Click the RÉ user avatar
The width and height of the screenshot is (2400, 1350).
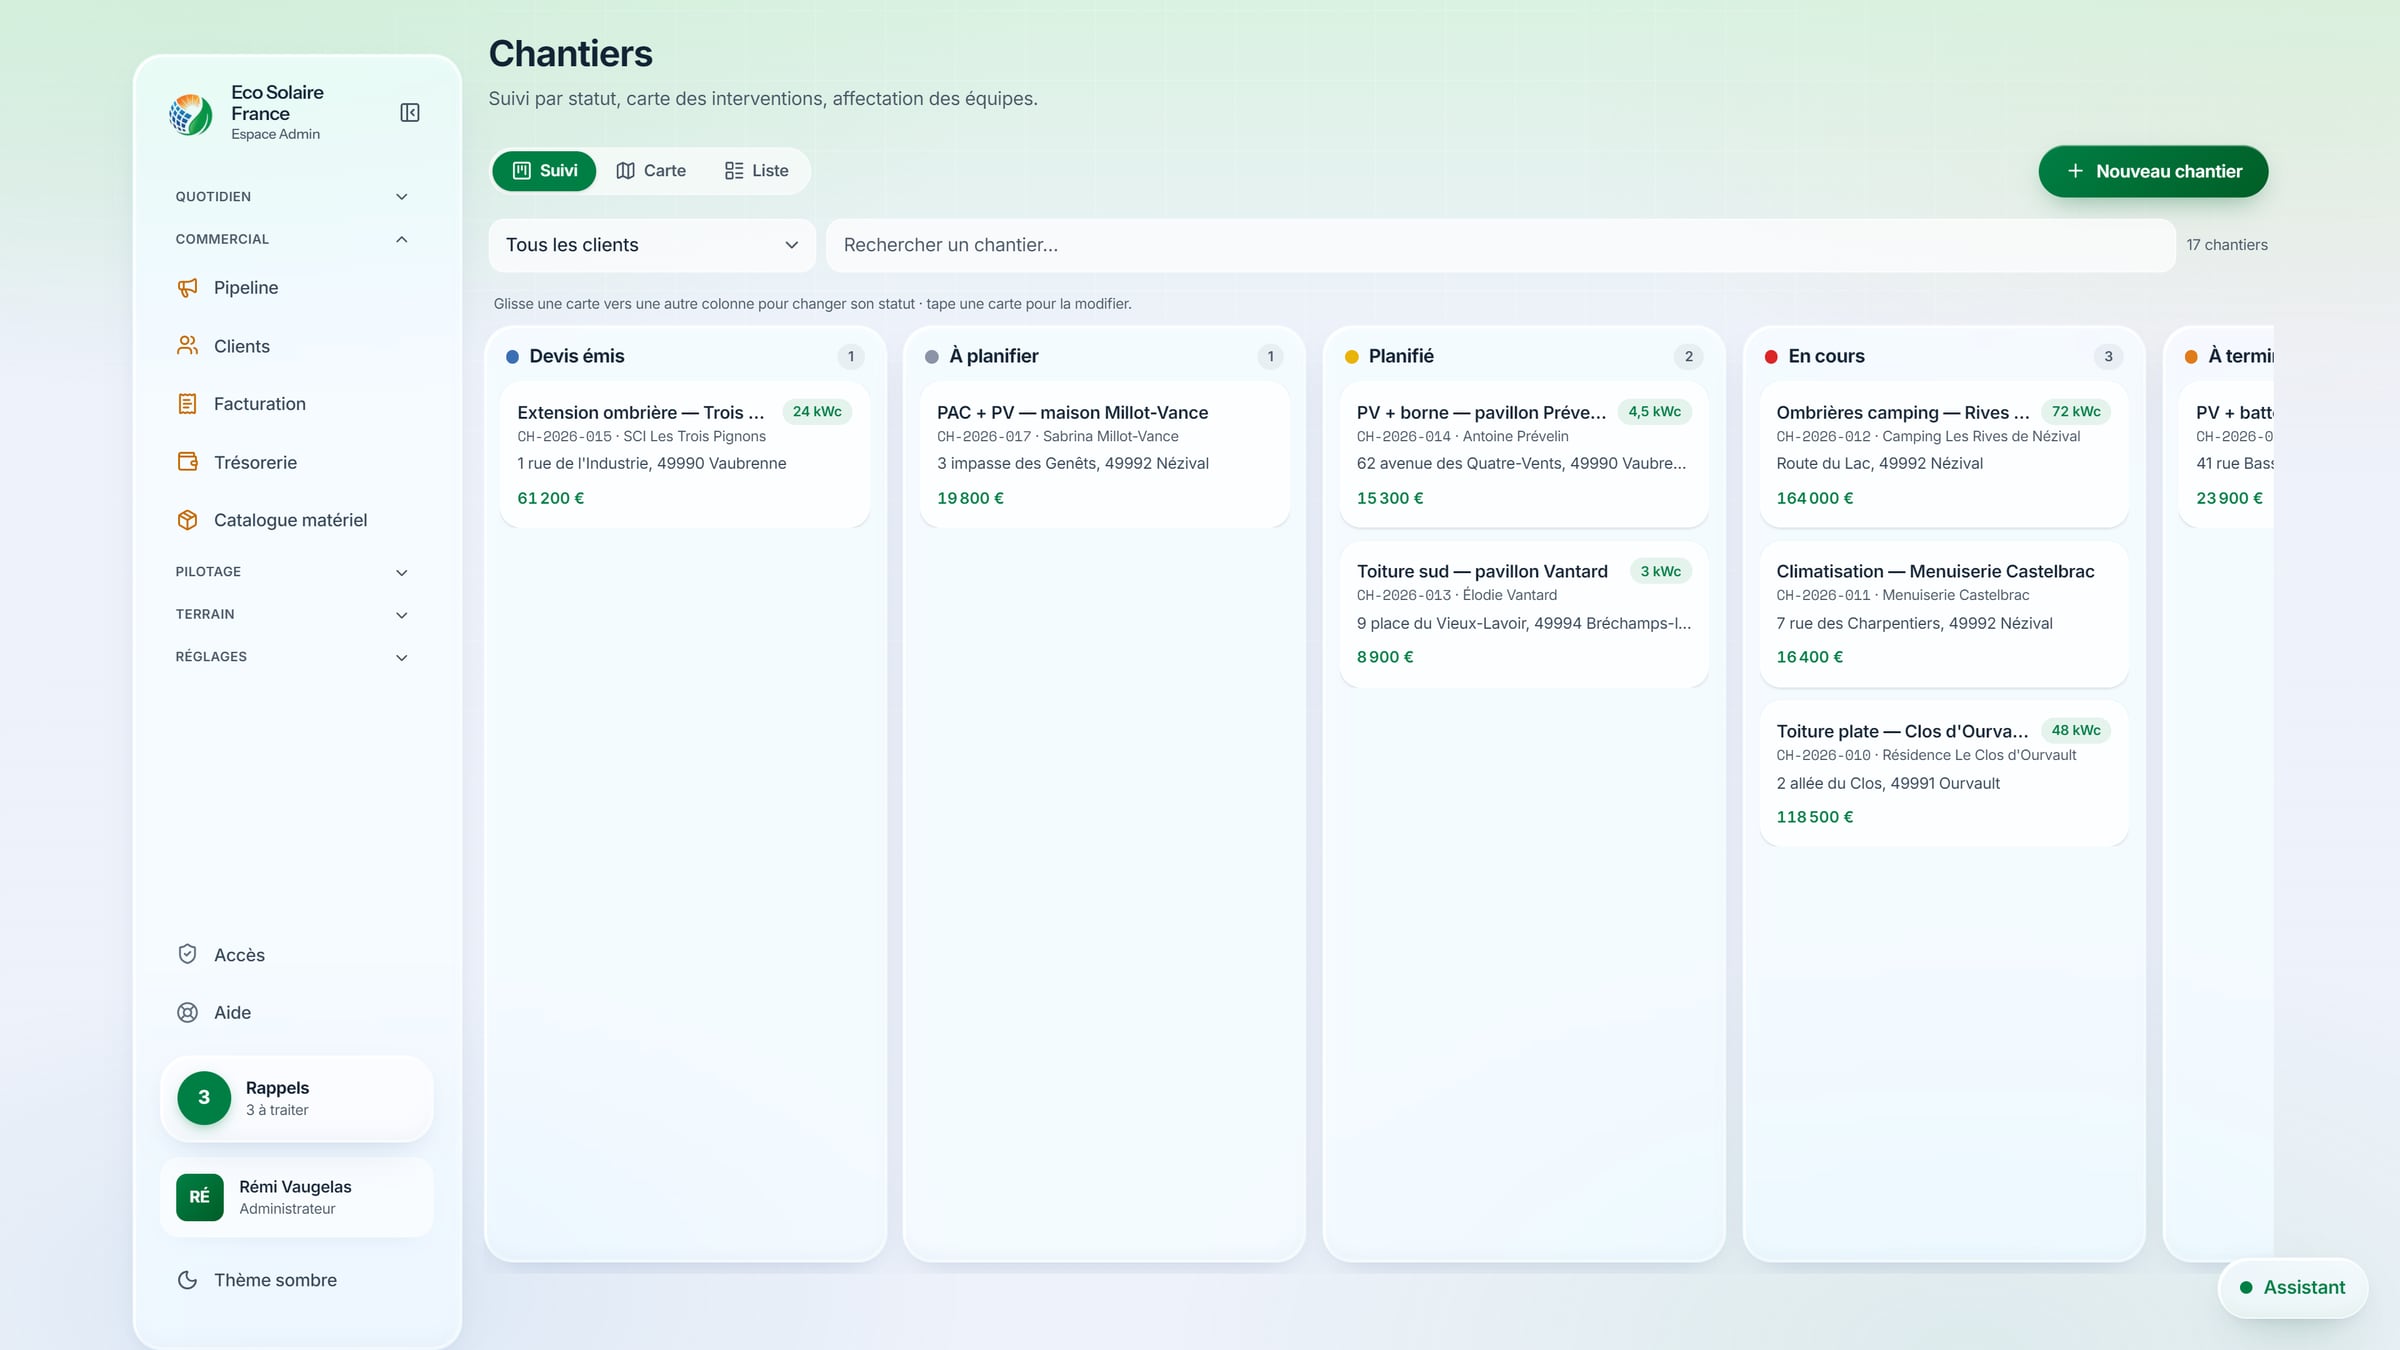pos(200,1197)
